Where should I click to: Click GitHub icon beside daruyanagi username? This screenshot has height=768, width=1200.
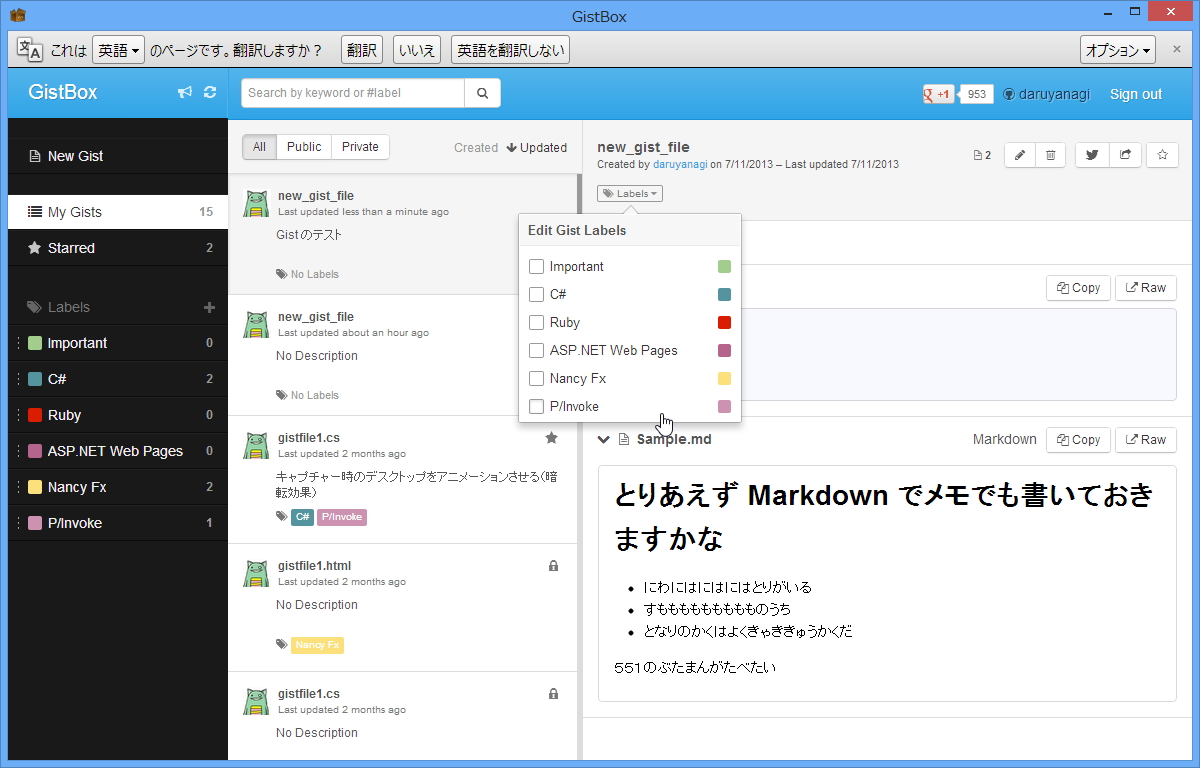point(1009,94)
